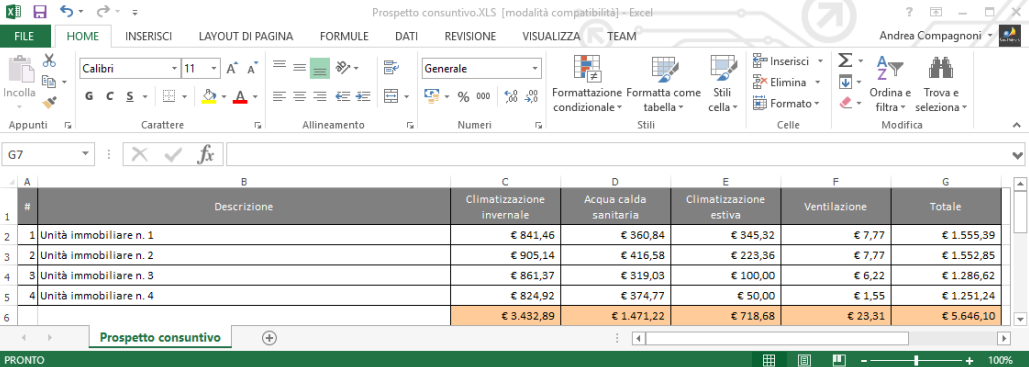Click the G7 Name Box field
This screenshot has width=1029, height=367.
(41, 155)
